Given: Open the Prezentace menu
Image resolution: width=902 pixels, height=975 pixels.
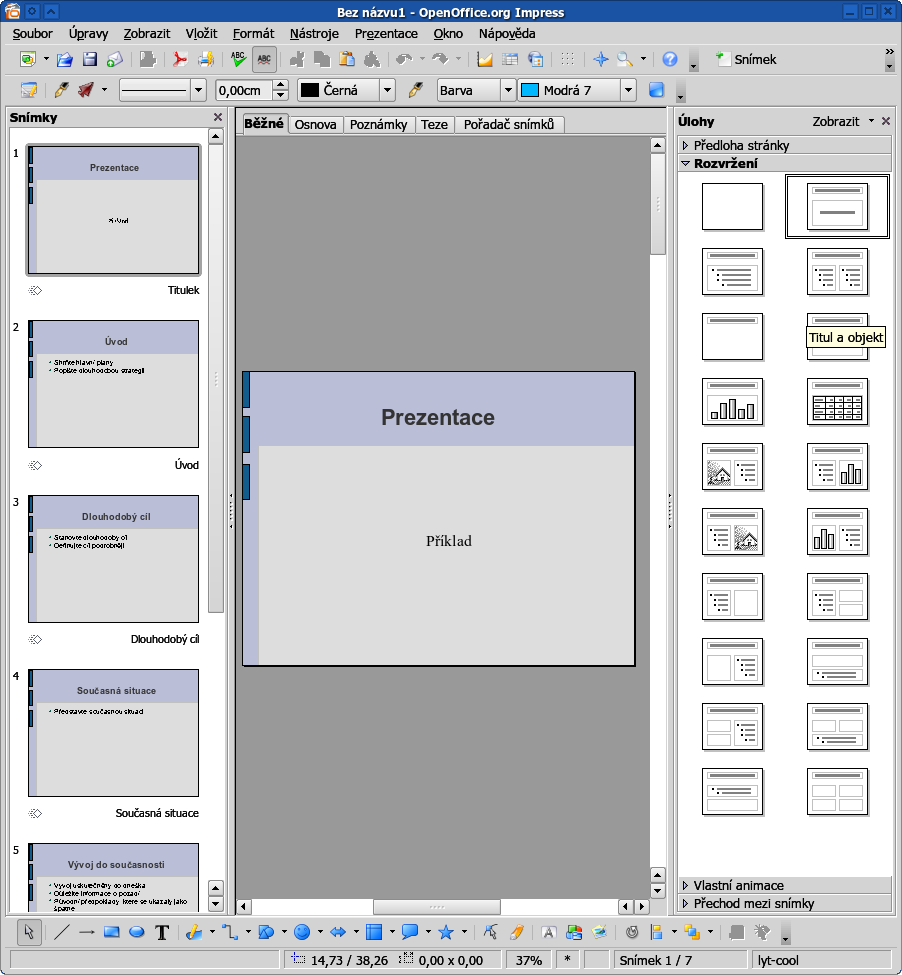Looking at the screenshot, I should coord(386,33).
